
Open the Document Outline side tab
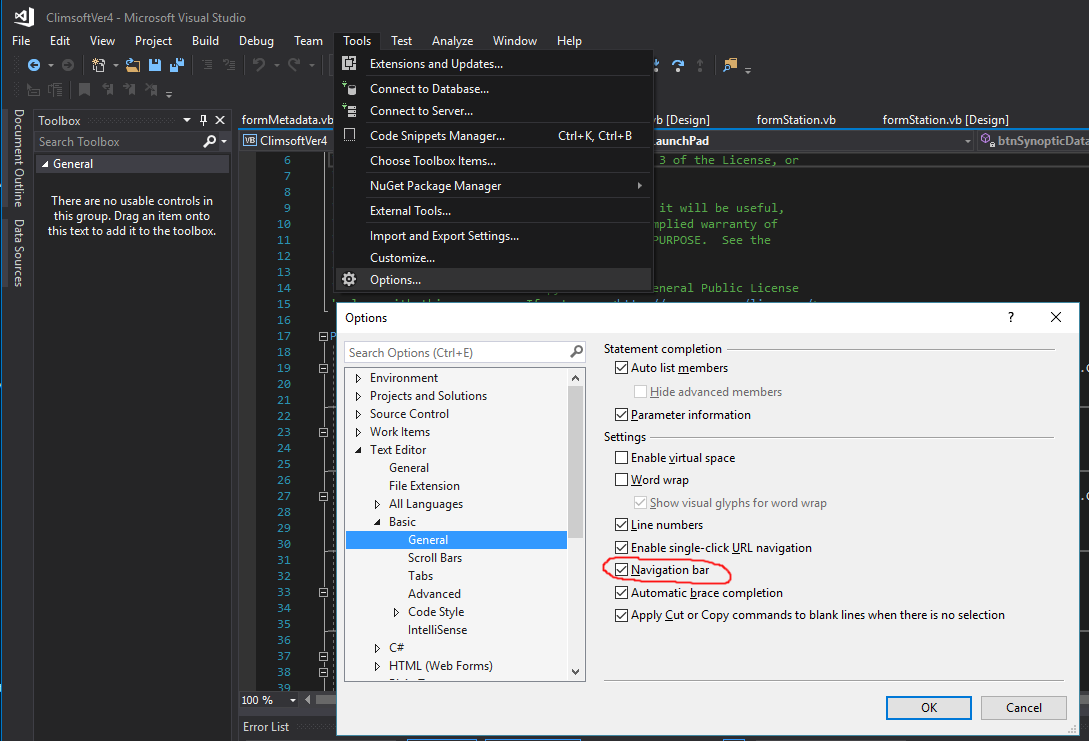tap(19, 158)
